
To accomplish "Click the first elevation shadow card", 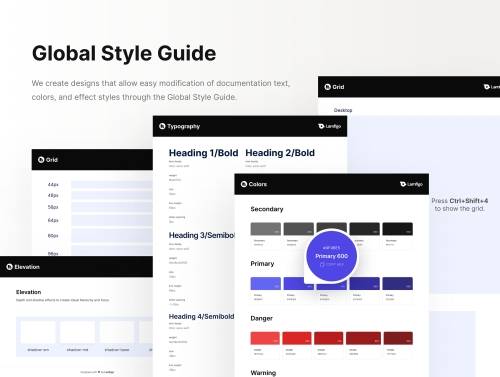I will tap(38, 332).
